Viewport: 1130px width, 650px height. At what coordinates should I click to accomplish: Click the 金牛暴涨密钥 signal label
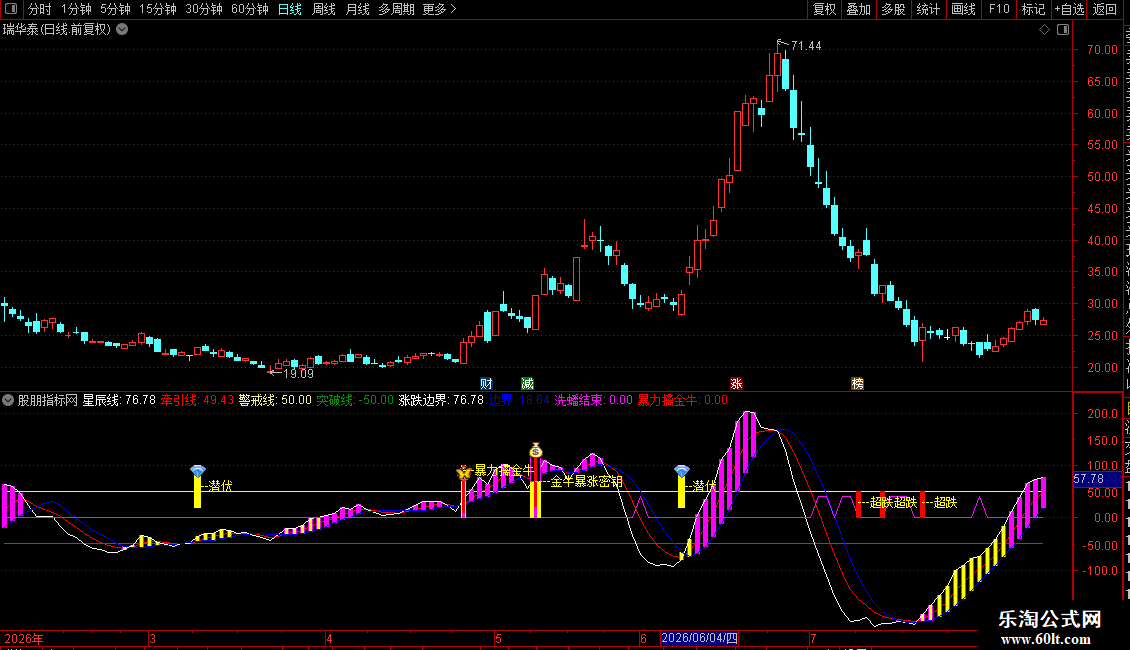587,481
